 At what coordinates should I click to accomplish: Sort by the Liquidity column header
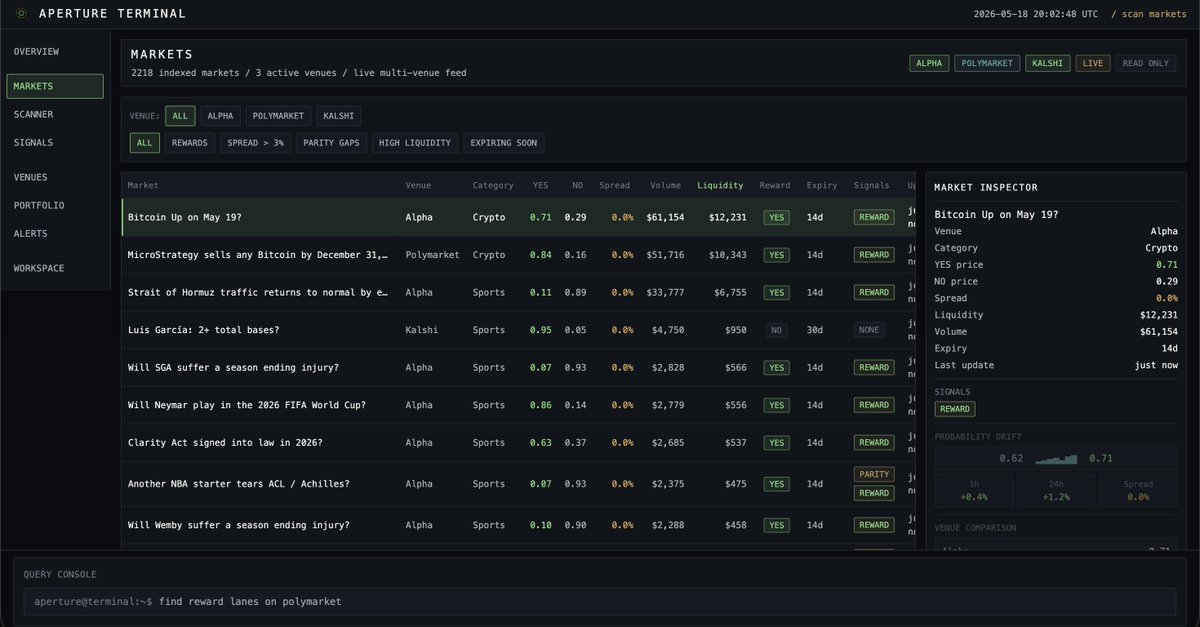pos(720,185)
